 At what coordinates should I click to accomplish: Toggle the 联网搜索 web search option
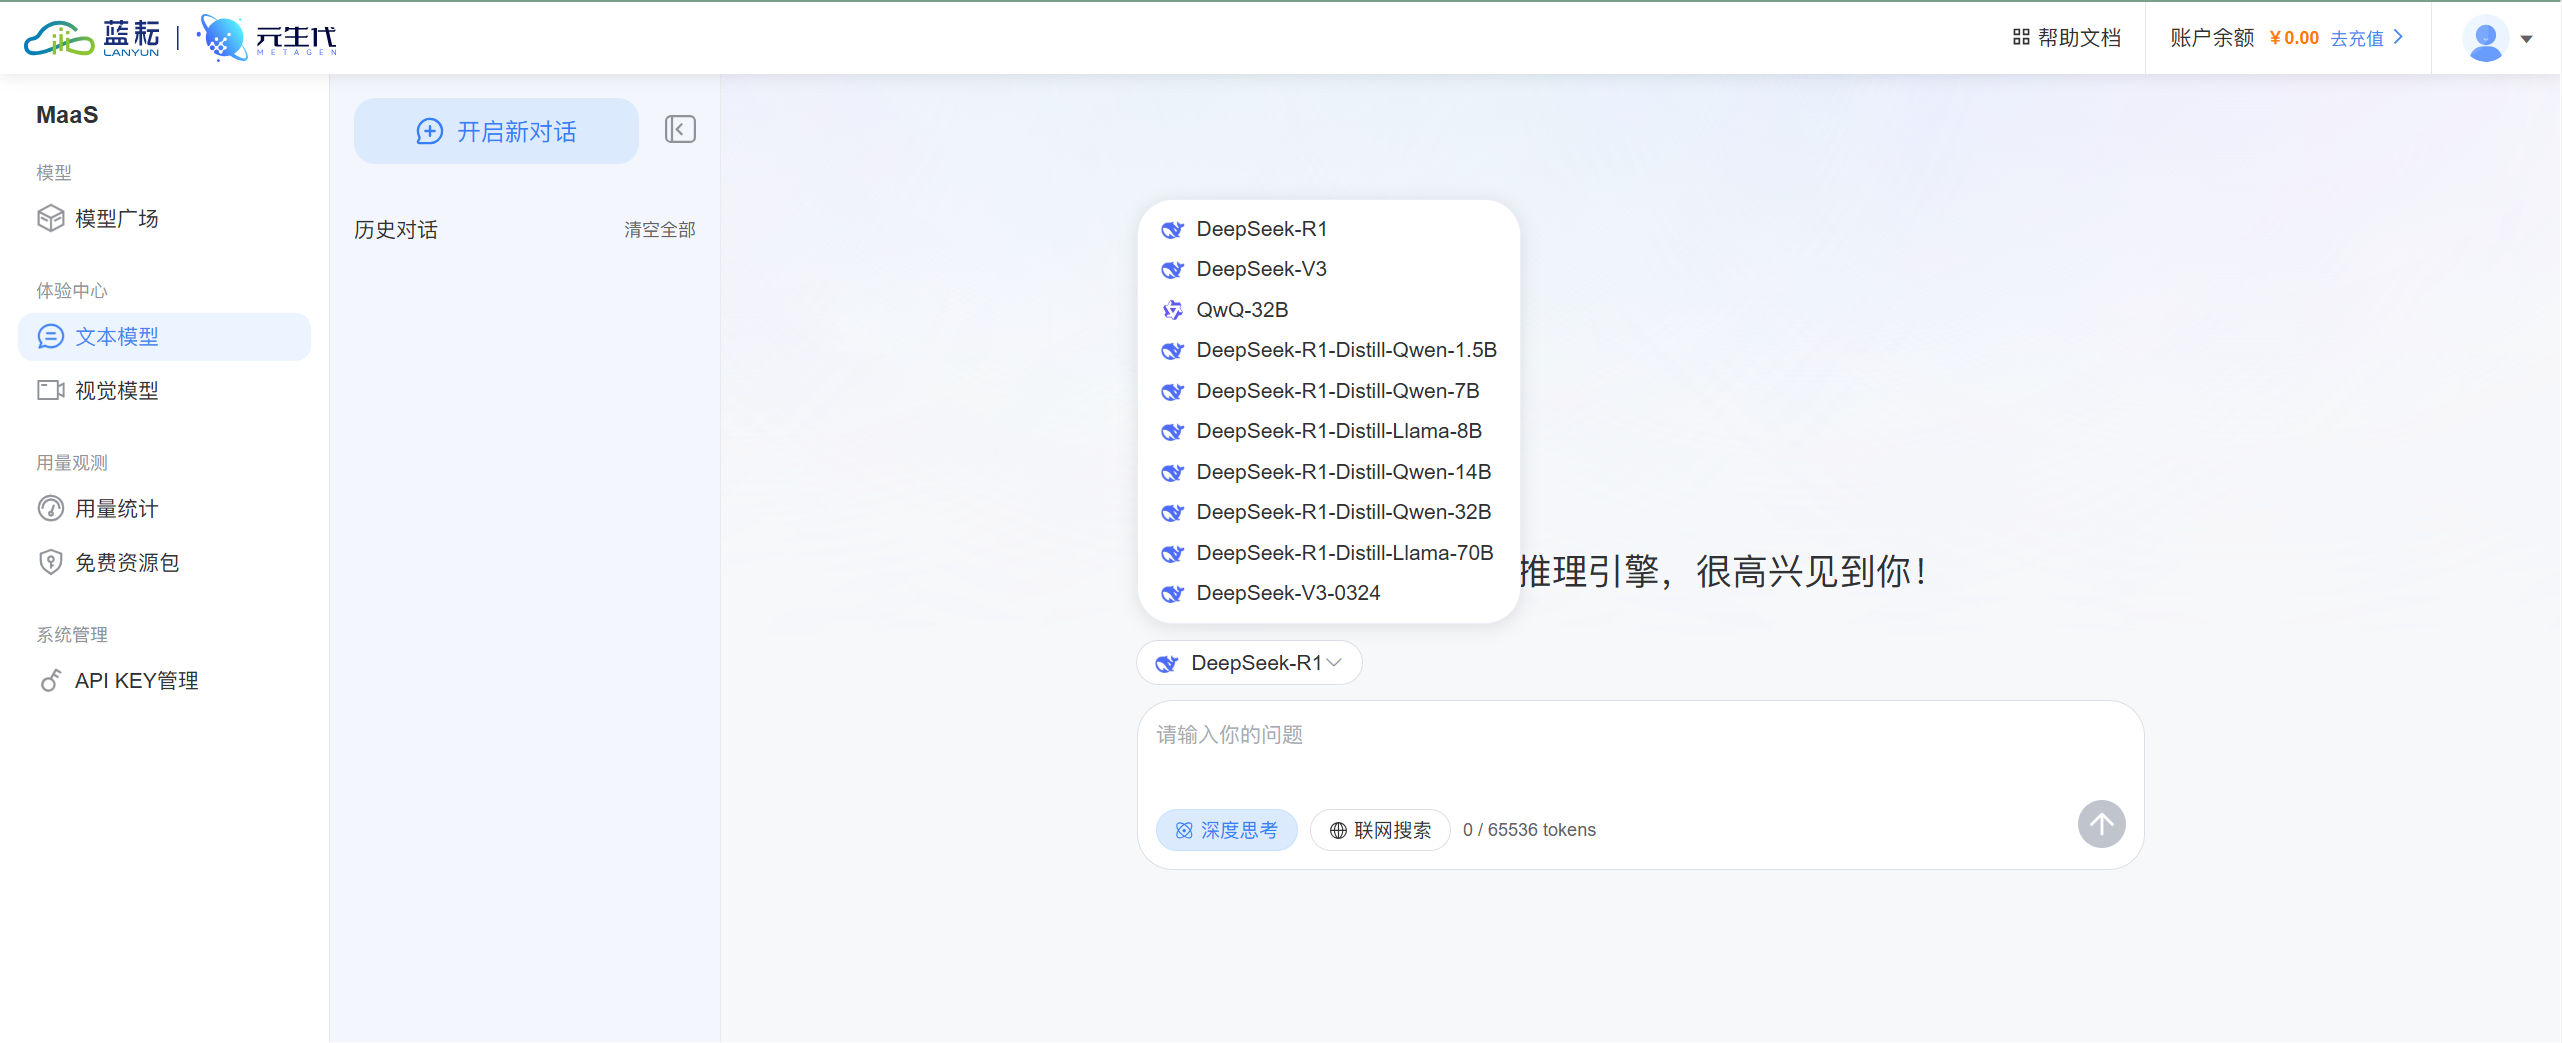(x=1380, y=830)
